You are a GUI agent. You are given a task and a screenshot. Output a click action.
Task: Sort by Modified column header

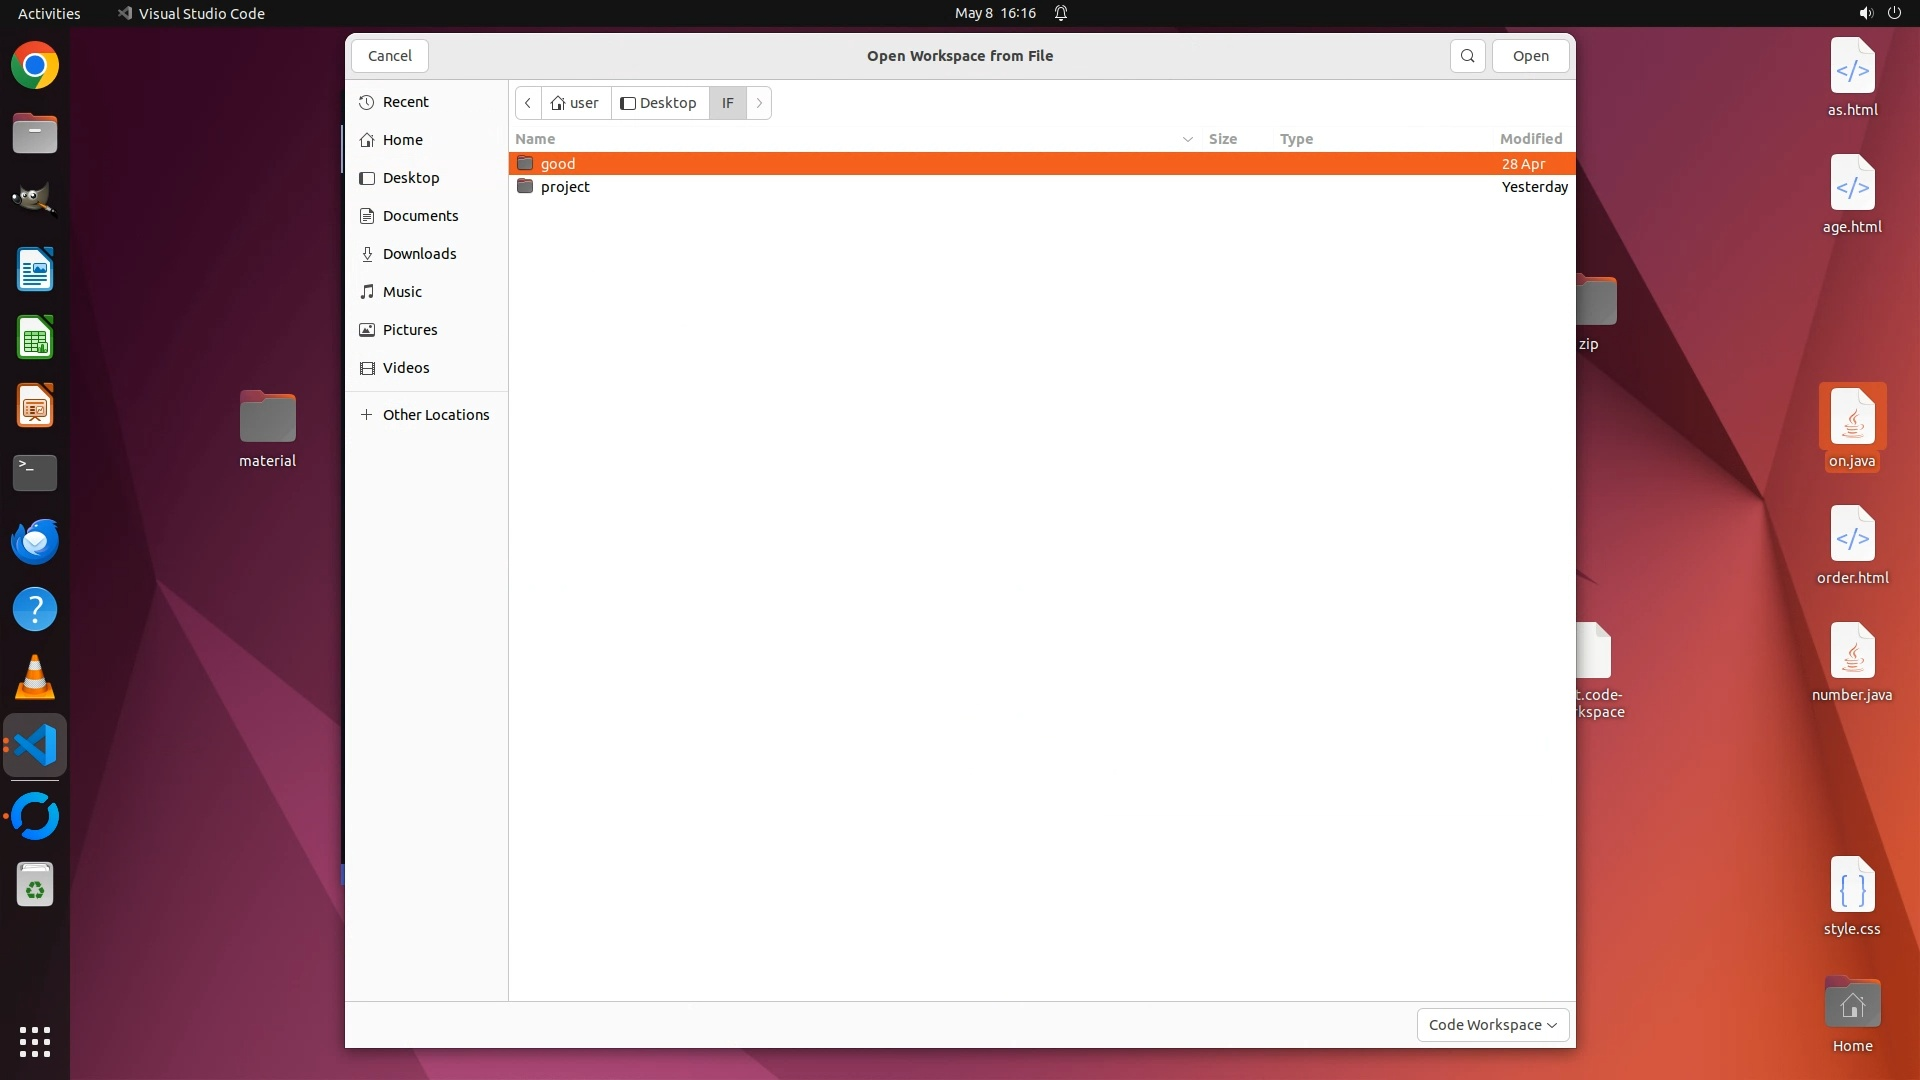(x=1530, y=139)
